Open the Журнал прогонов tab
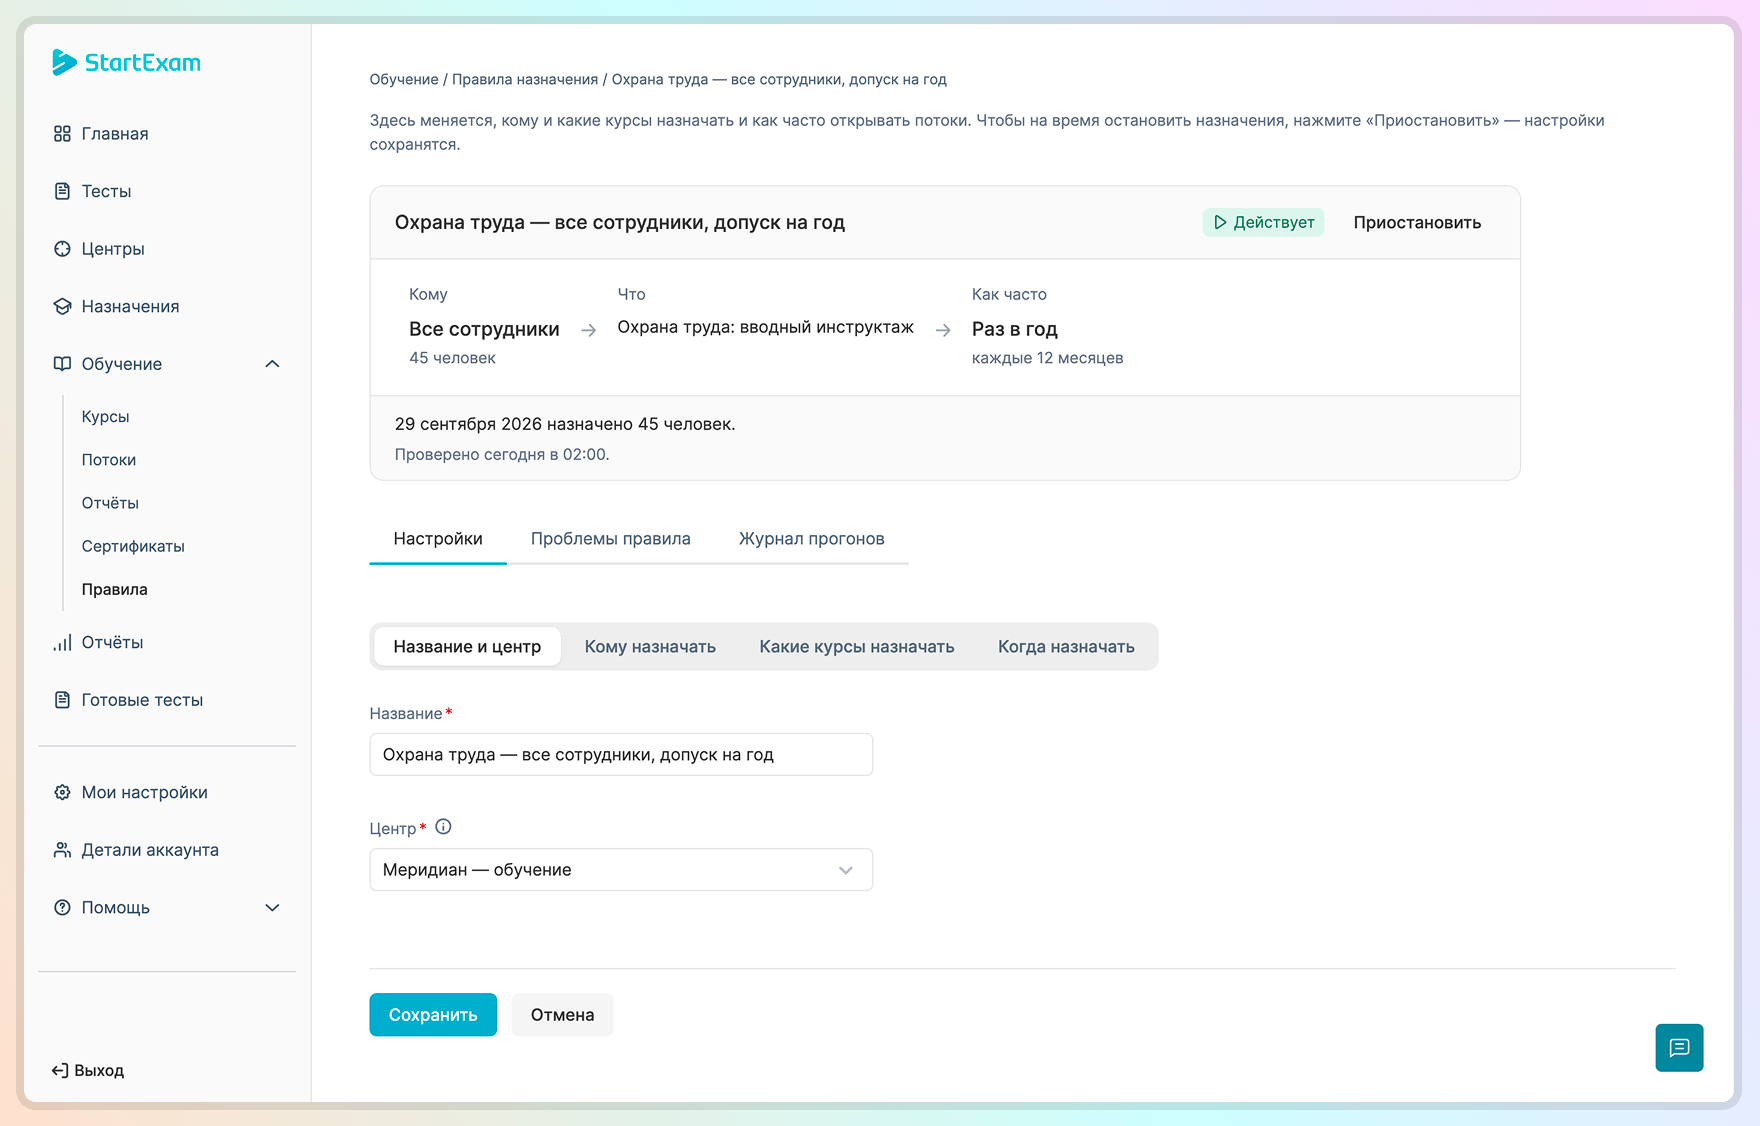Screen dimensions: 1760x1126 click(812, 539)
